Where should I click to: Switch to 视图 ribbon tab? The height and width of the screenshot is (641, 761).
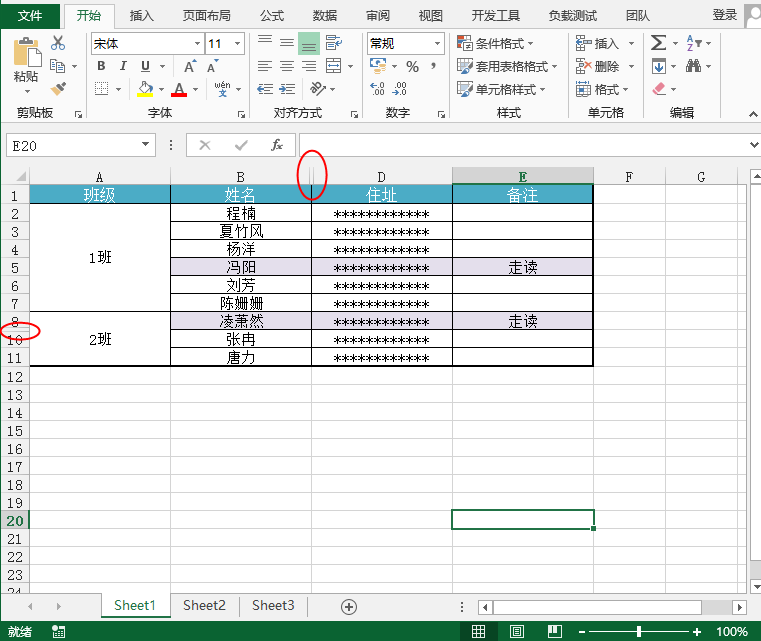click(x=430, y=16)
